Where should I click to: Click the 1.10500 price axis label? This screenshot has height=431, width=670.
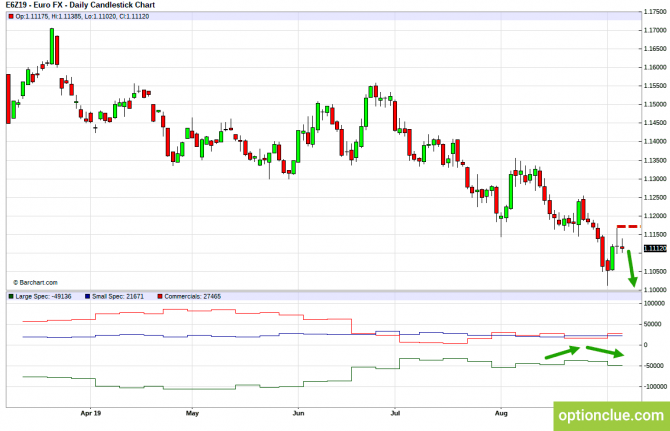tap(655, 272)
